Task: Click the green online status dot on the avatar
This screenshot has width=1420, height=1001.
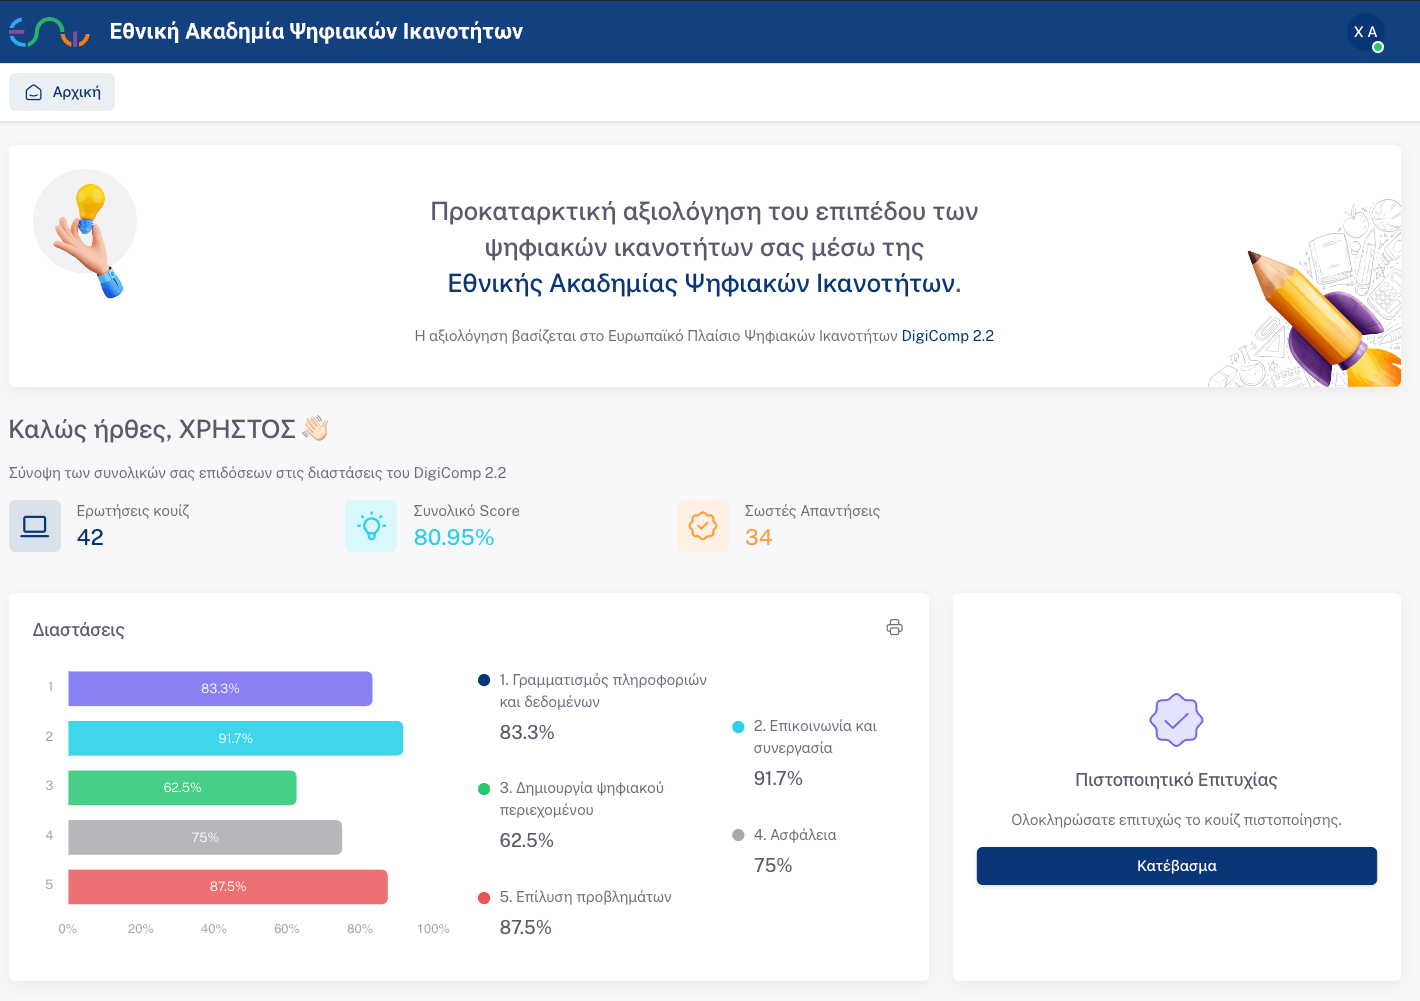Action: 1378,44
